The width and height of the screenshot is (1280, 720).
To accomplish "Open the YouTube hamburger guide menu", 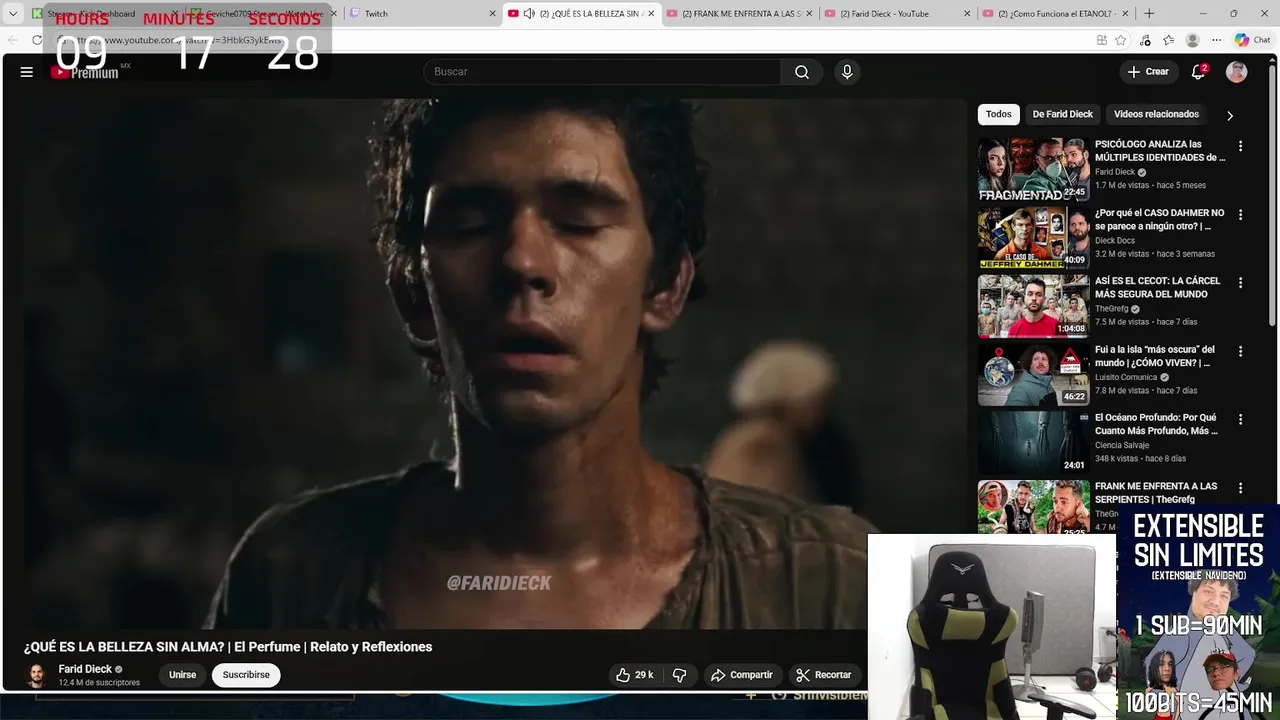I will tap(27, 72).
